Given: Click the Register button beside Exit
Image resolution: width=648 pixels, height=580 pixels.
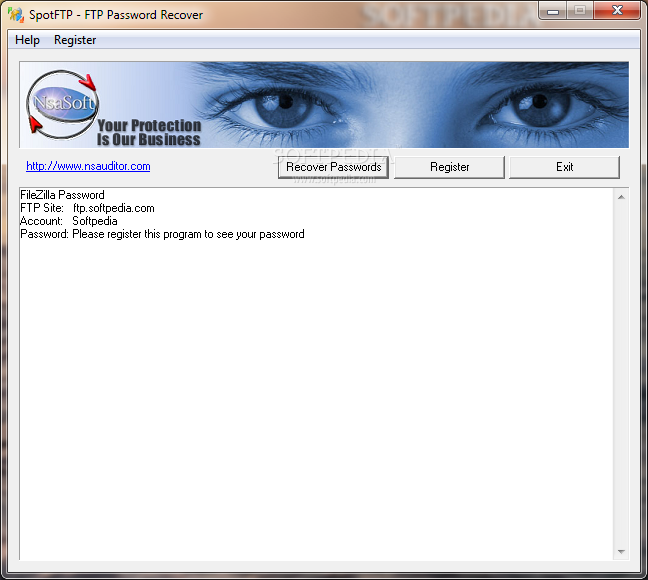Looking at the screenshot, I should pos(450,167).
